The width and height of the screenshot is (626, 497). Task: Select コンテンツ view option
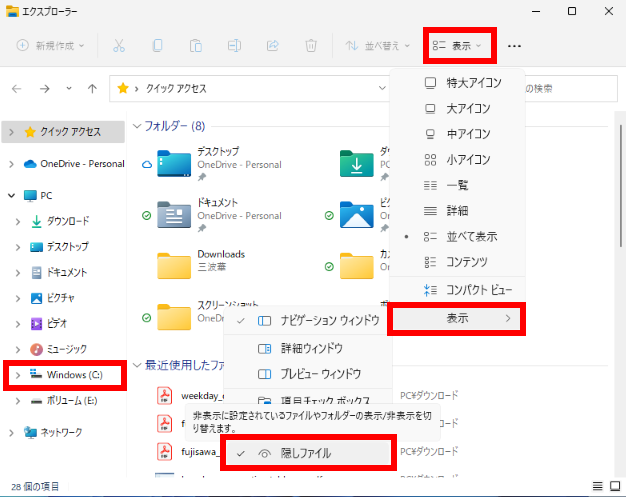[x=458, y=262]
